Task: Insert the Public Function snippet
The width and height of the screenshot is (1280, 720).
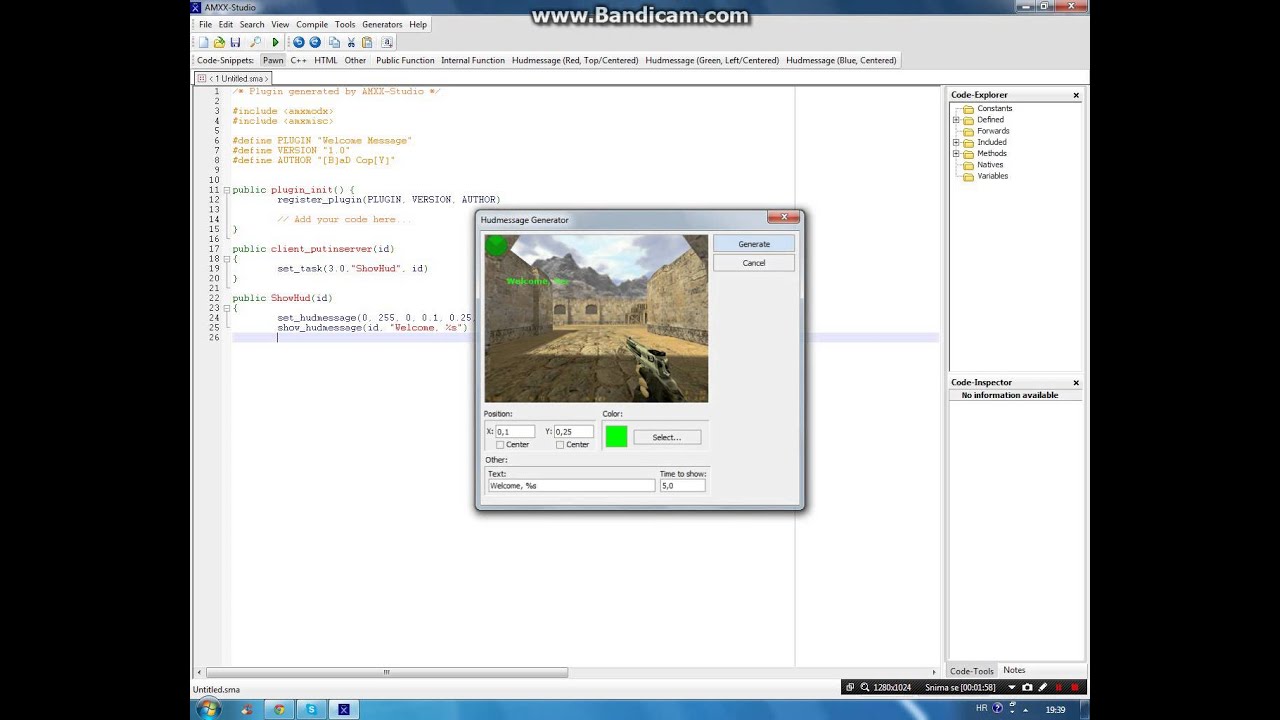Action: click(405, 60)
